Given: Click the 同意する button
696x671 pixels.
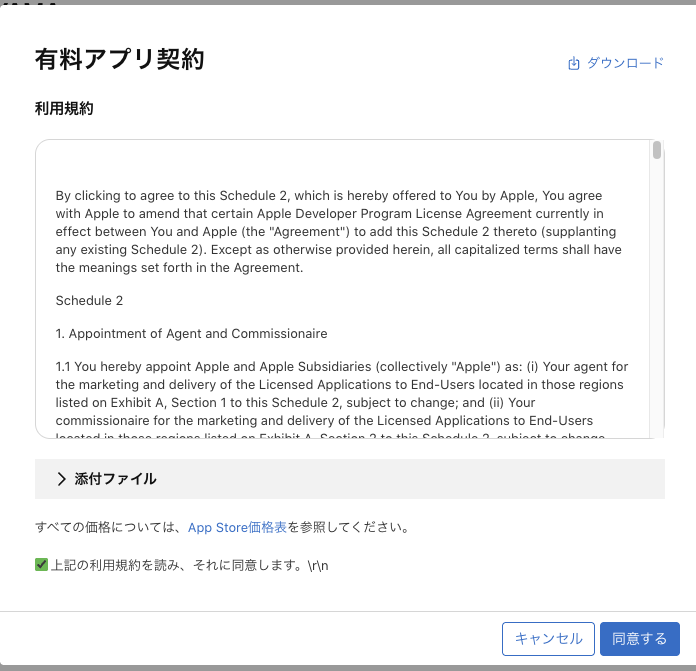Looking at the screenshot, I should 640,639.
